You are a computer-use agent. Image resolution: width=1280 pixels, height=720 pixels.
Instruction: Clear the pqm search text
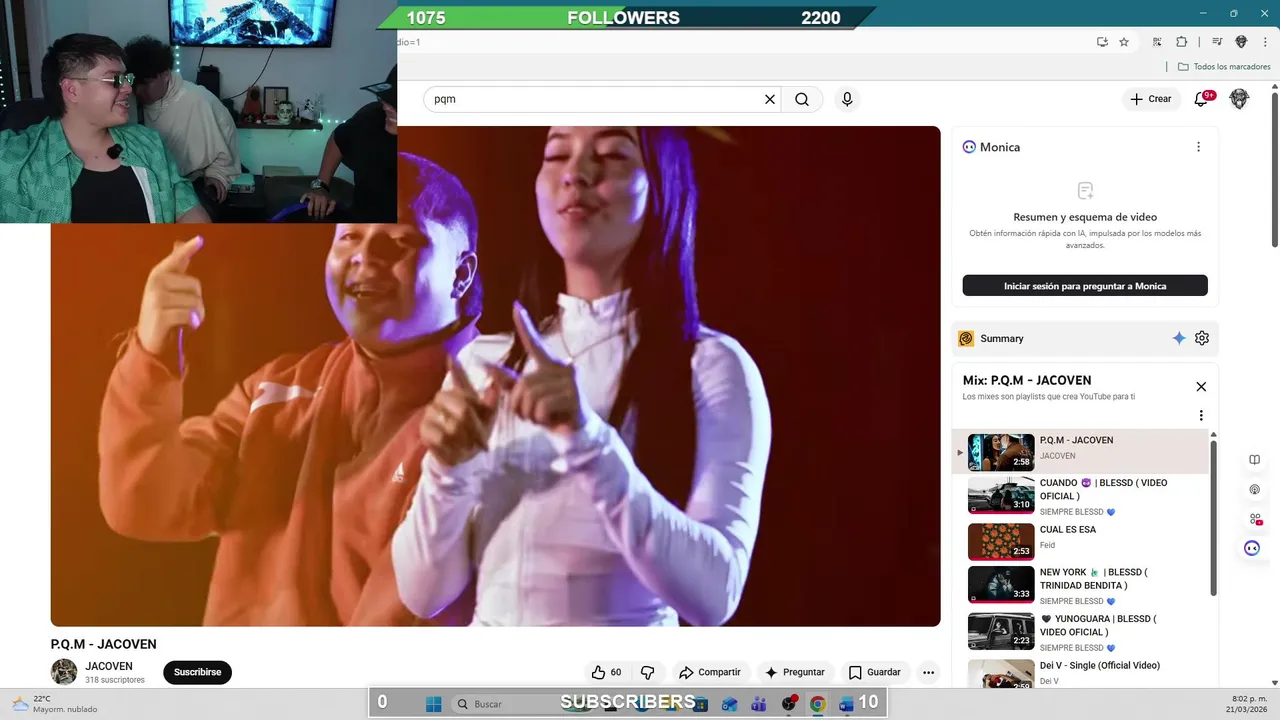770,99
